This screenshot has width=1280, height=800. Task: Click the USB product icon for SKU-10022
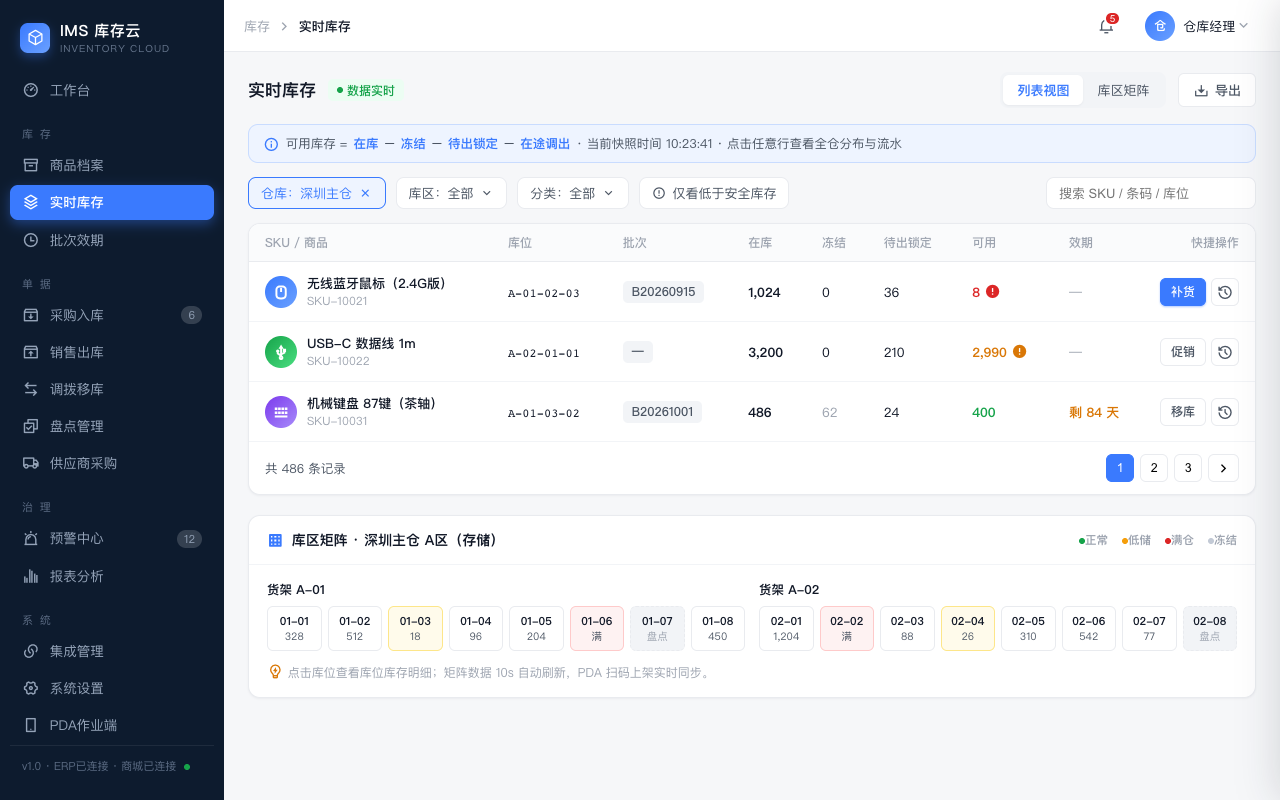click(281, 352)
